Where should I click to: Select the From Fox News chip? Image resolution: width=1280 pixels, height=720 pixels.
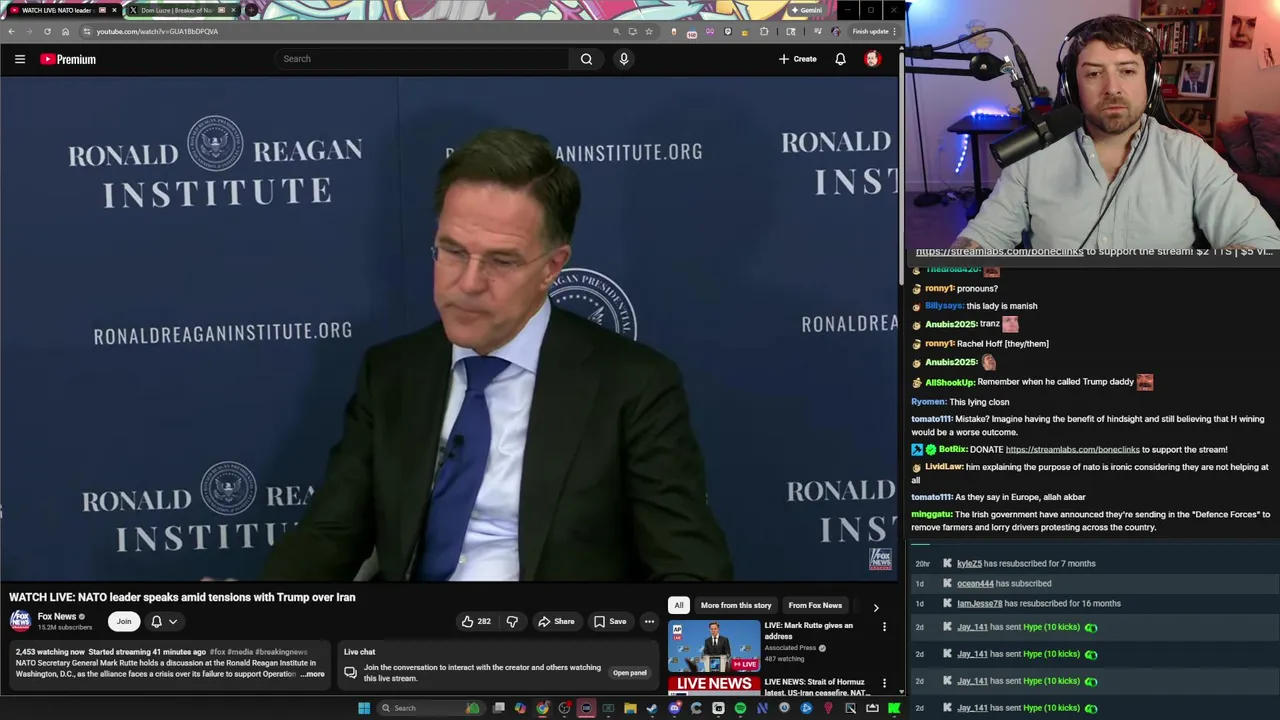[815, 605]
